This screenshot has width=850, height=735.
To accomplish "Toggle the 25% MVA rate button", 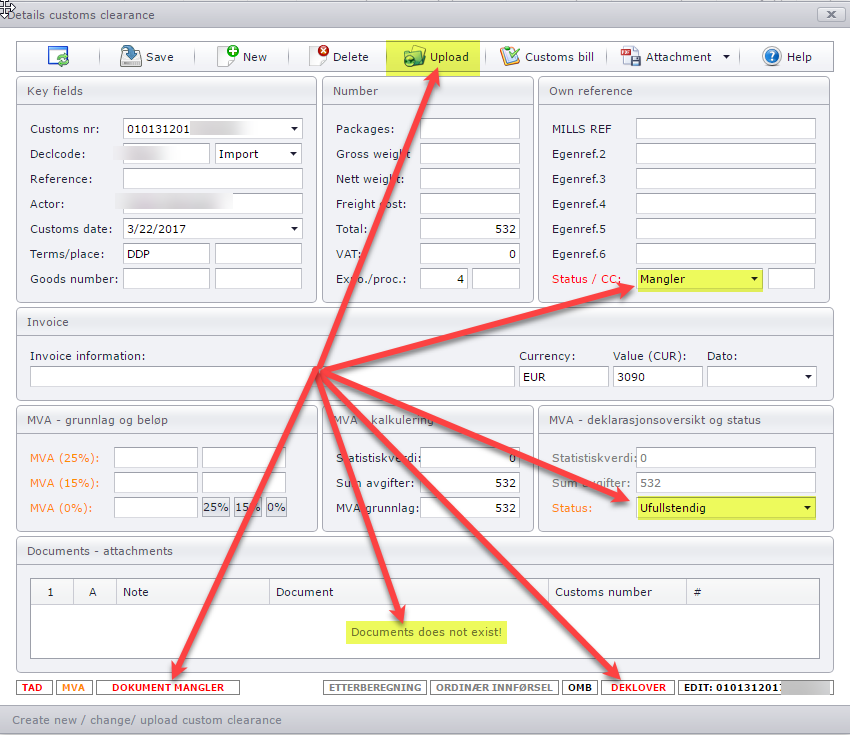I will pyautogui.click(x=216, y=507).
